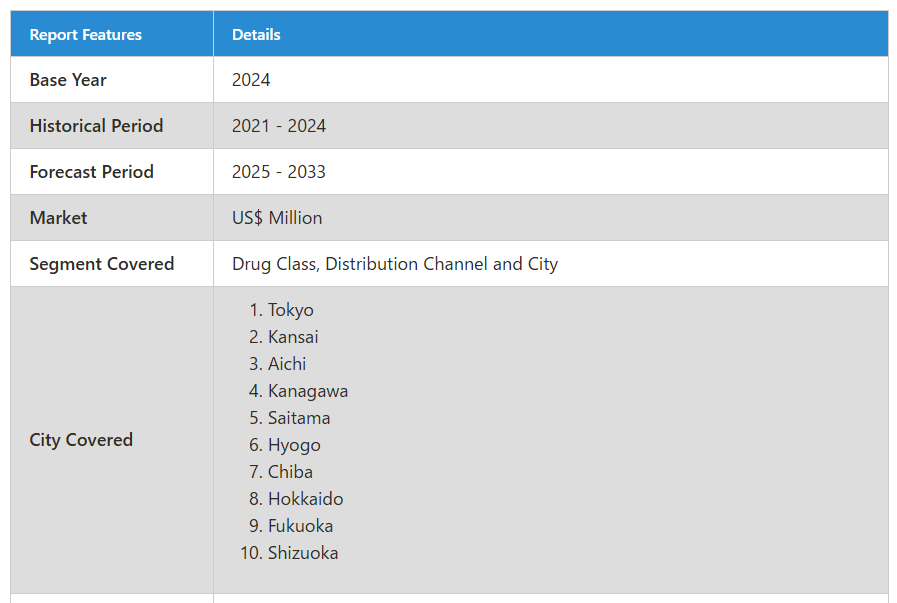
Task: Select Fukuoka list entry
Action: pos(300,526)
